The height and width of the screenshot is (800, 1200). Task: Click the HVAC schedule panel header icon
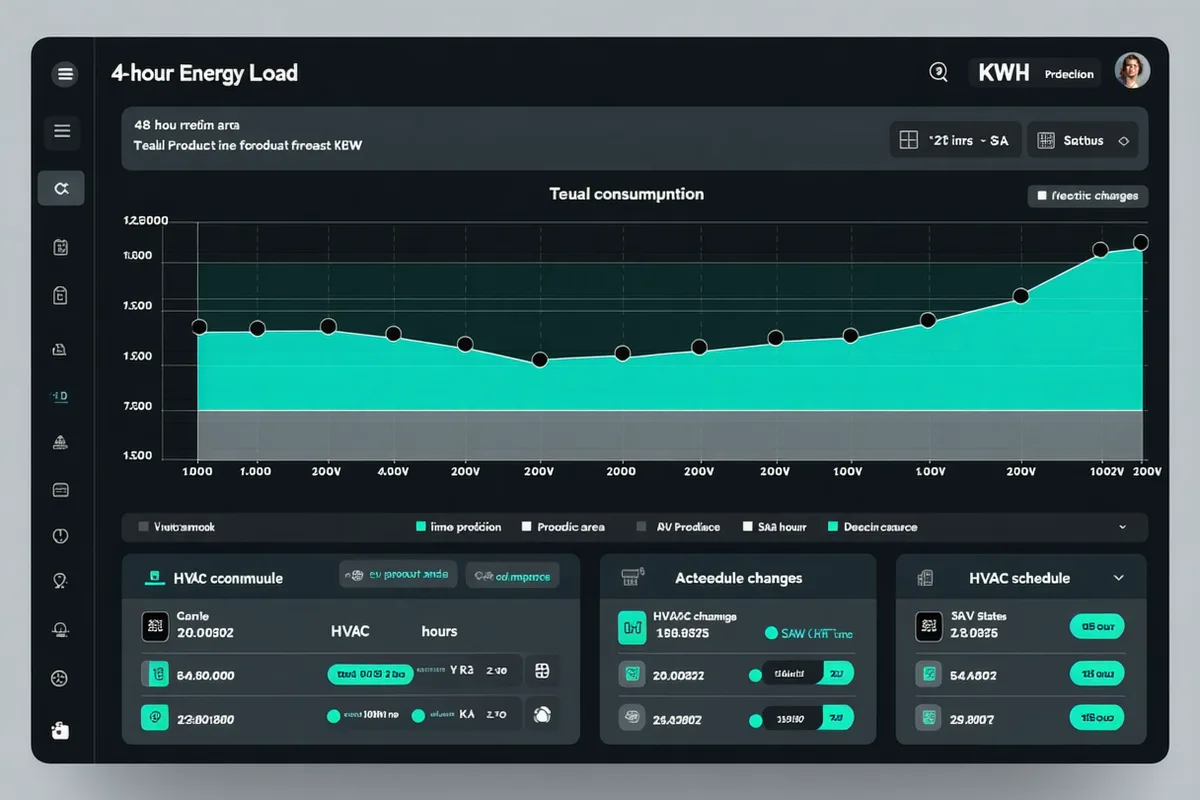pyautogui.click(x=925, y=578)
